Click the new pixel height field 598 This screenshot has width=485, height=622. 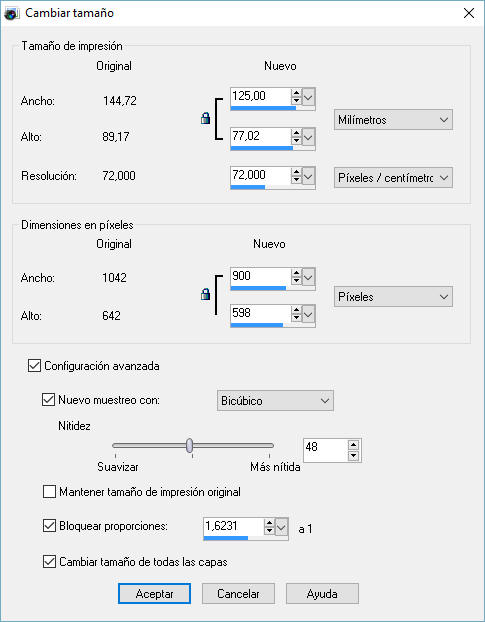click(x=261, y=313)
